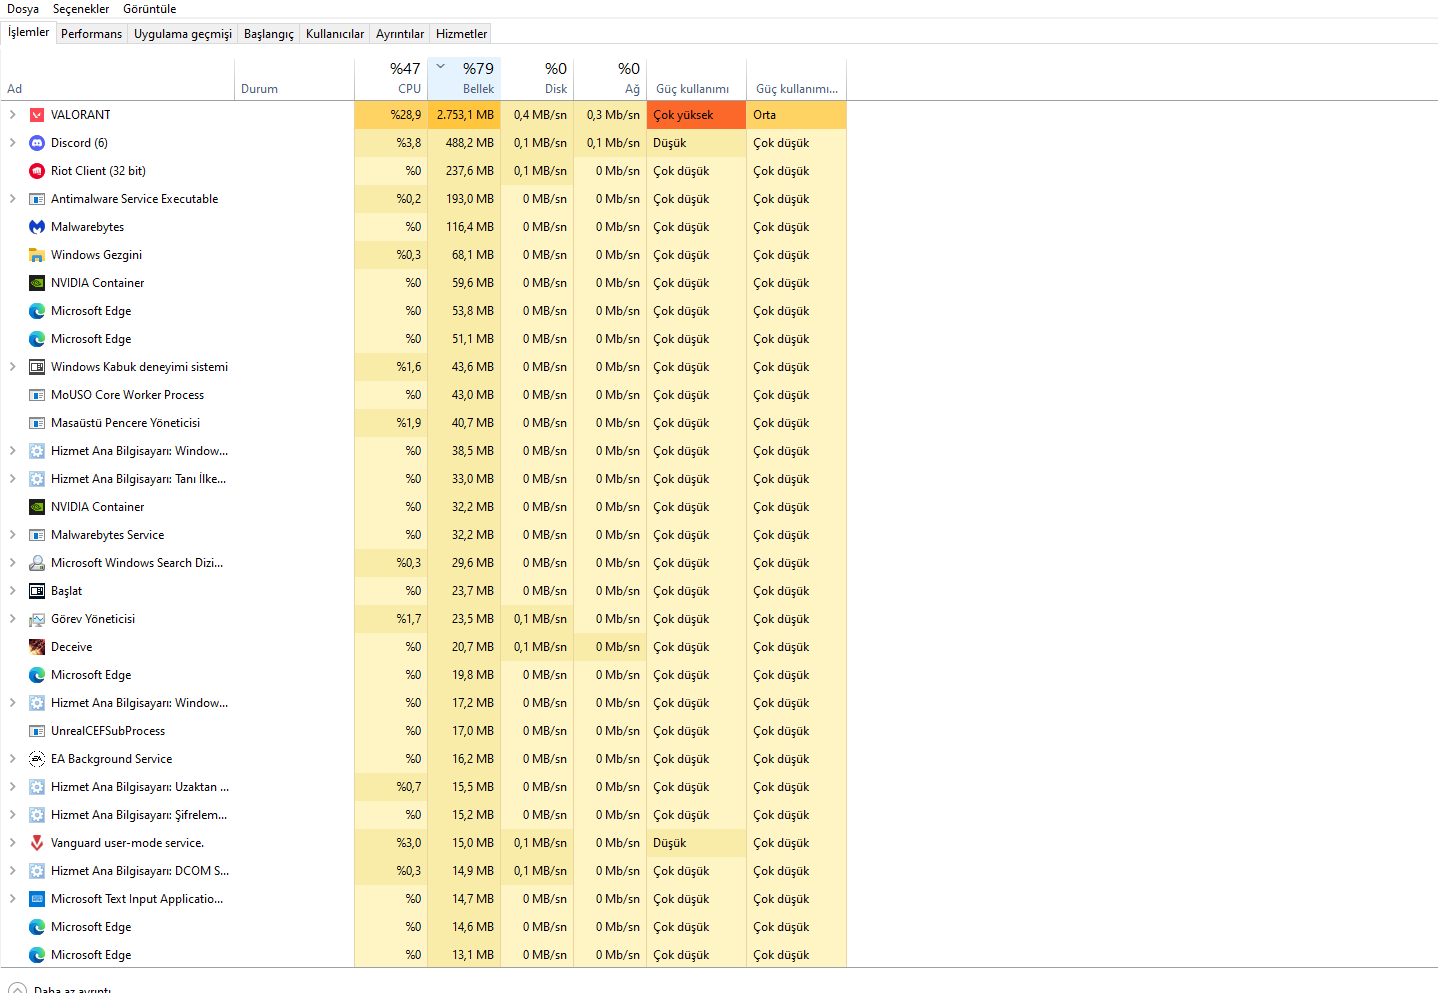This screenshot has height=993, width=1438.
Task: Click the Microsoft Text Input Application icon
Action: (x=37, y=899)
